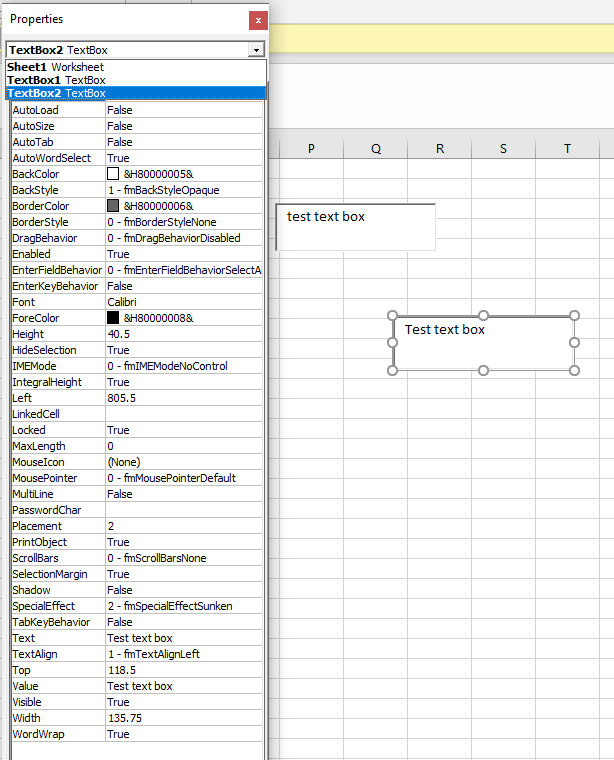This screenshot has width=614, height=760.
Task: Click the BackColor white color swatch
Action: 113,174
